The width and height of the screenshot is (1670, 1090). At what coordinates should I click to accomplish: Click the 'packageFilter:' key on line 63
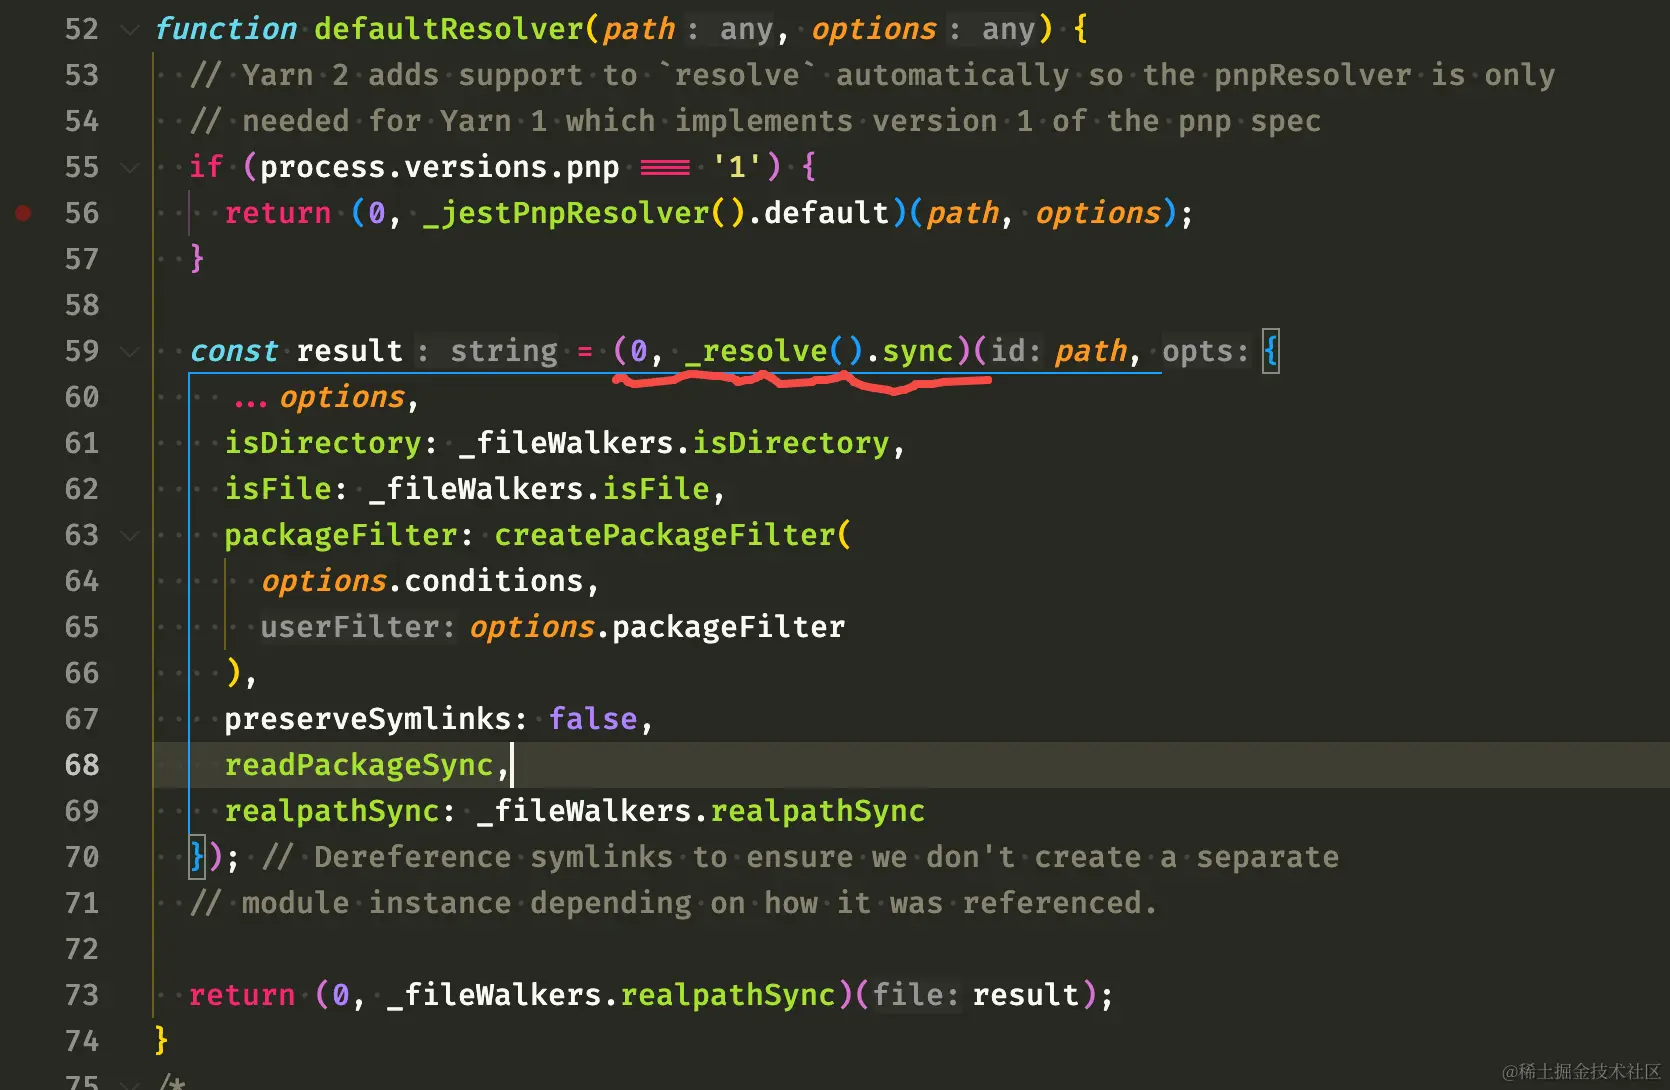coord(349,535)
